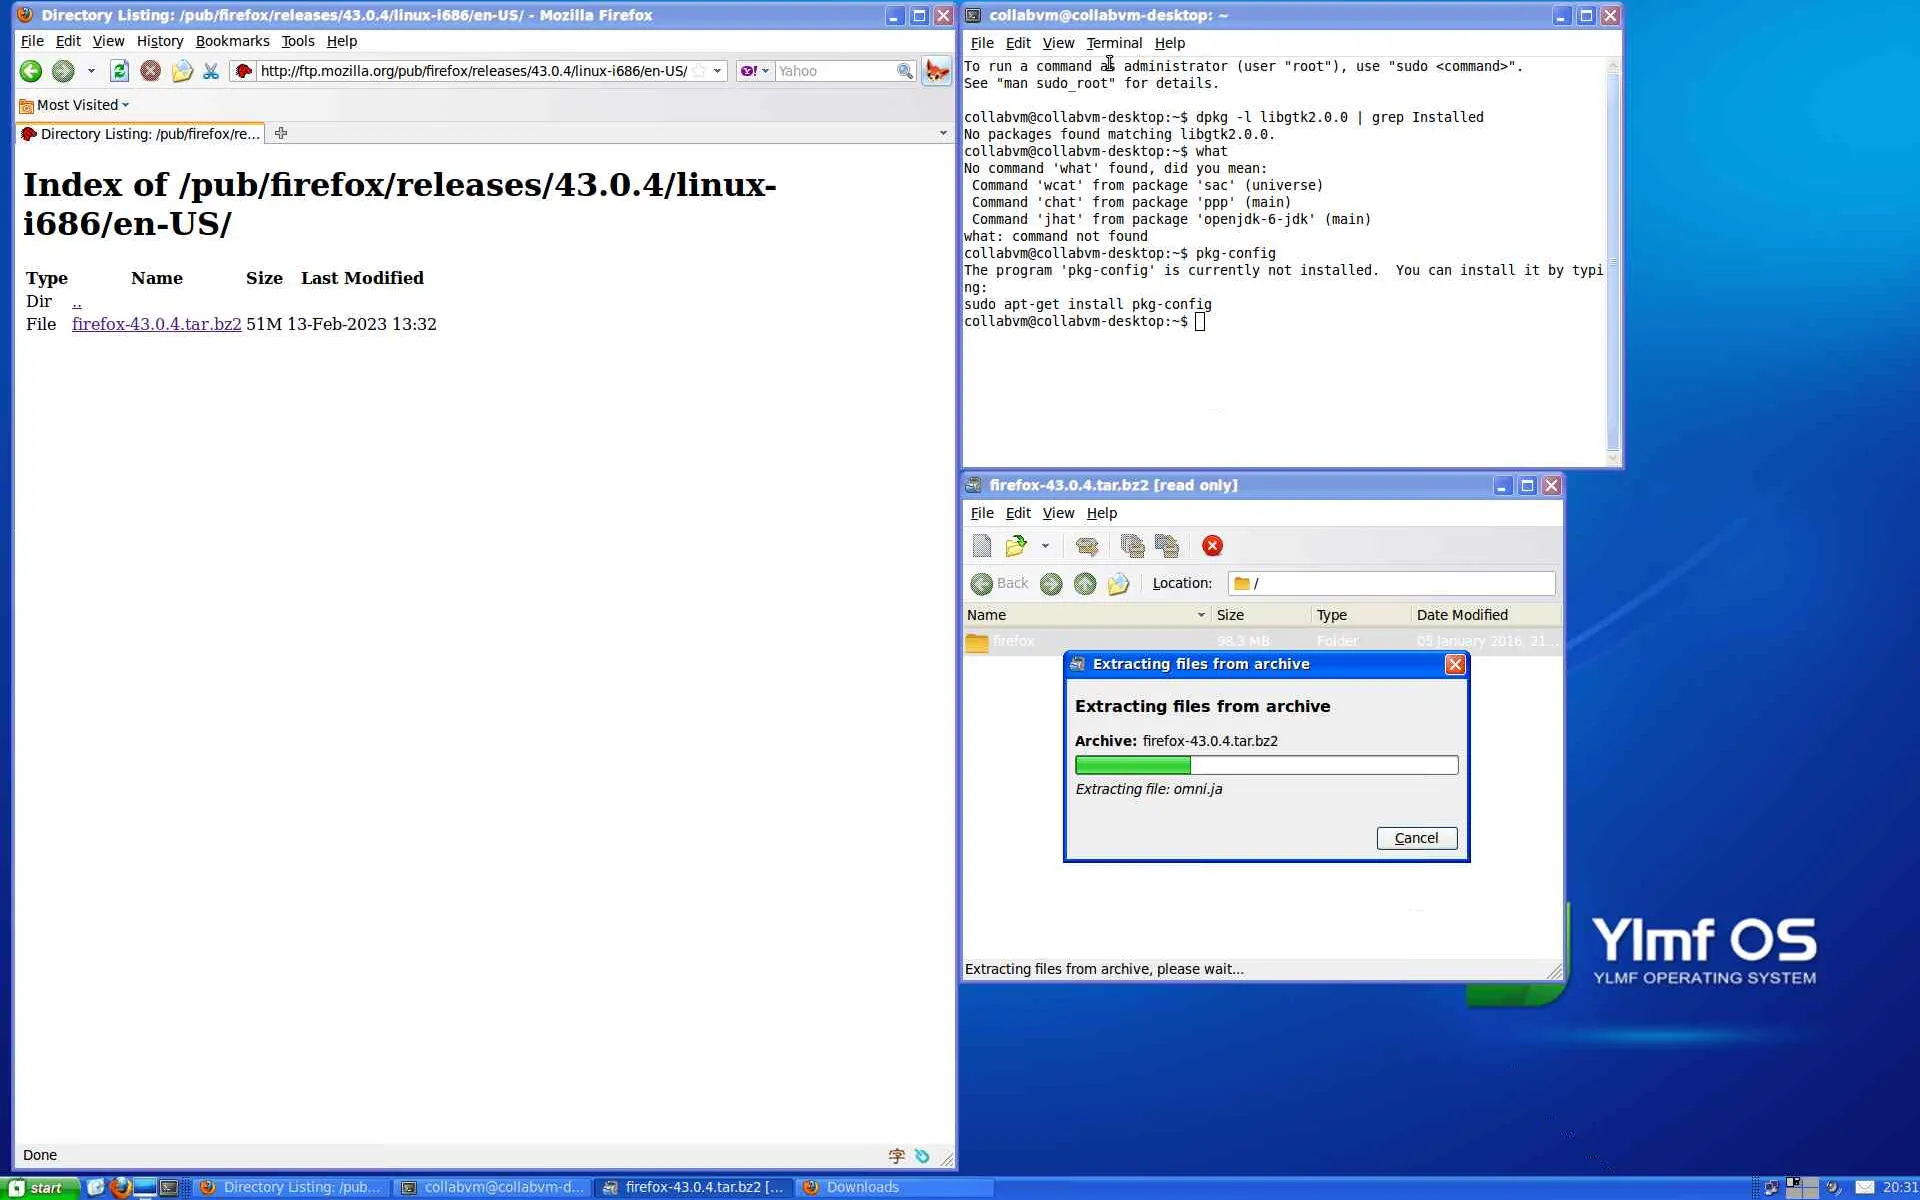Open the Terminal menu in terminal window
Viewport: 1920px width, 1200px height.
click(x=1113, y=43)
